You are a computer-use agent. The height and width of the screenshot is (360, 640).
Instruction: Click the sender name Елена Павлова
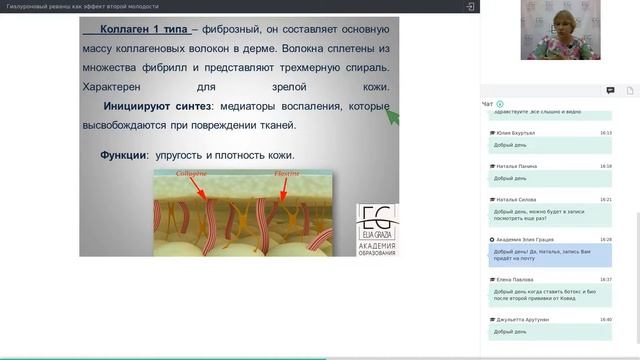coord(515,280)
